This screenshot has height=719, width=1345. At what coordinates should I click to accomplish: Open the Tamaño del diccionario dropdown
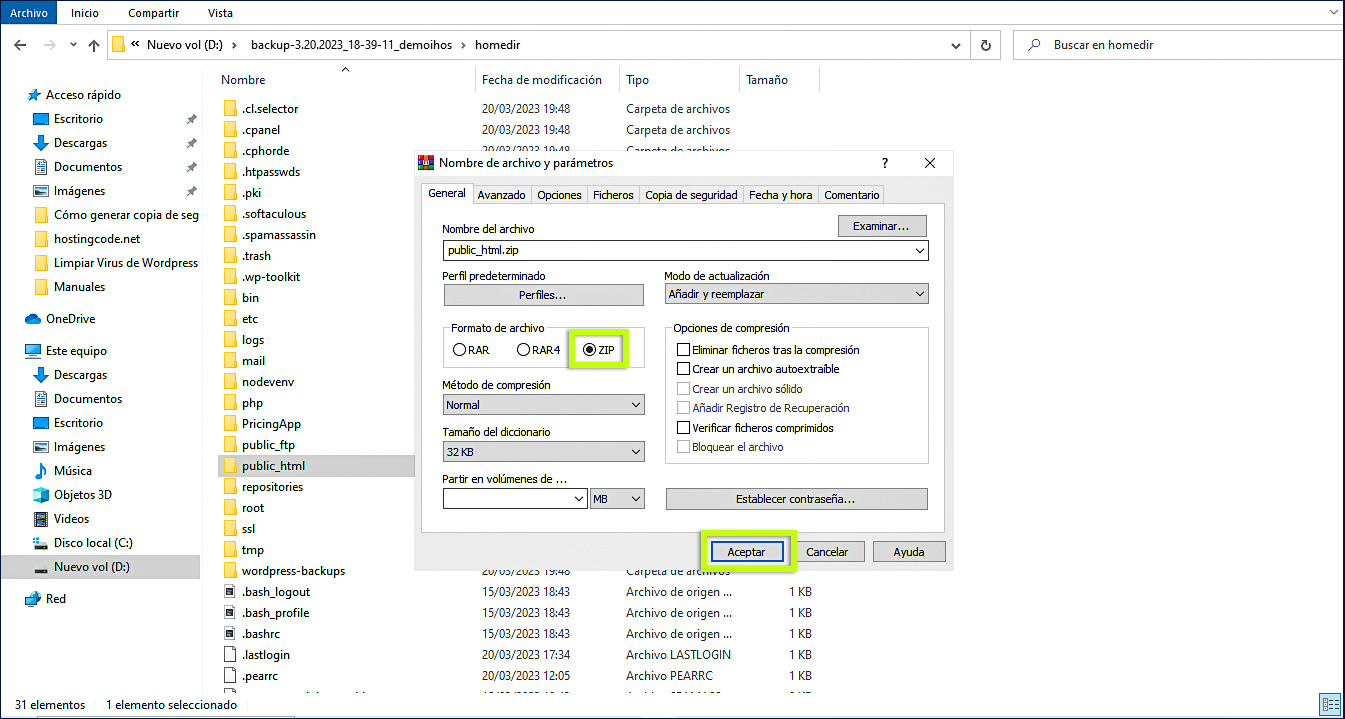click(x=544, y=453)
